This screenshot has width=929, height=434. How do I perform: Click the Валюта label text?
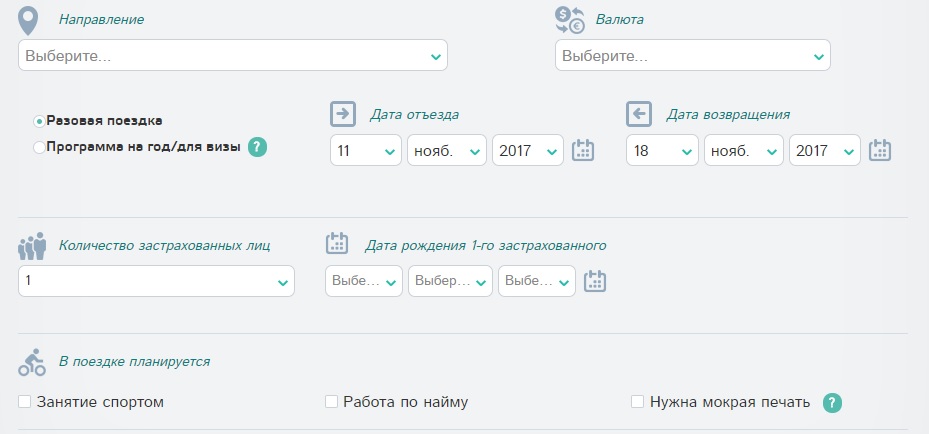[x=620, y=20]
